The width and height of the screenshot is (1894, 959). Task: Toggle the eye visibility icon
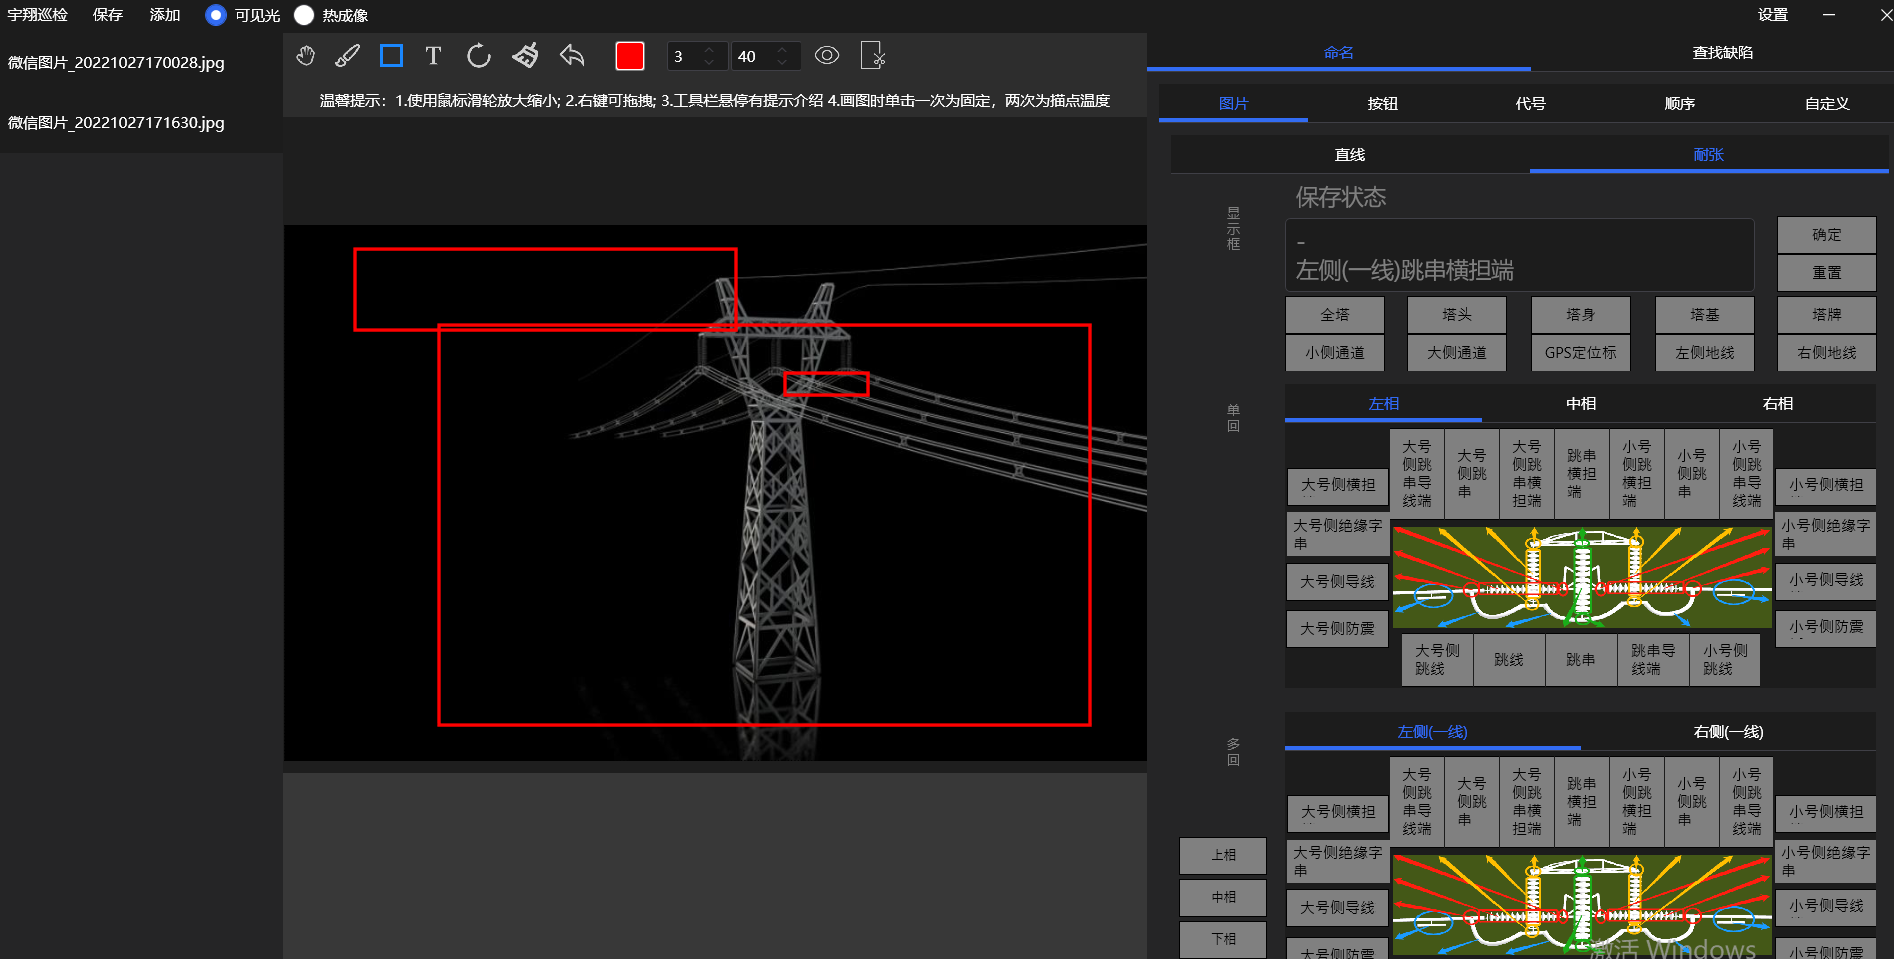[827, 56]
